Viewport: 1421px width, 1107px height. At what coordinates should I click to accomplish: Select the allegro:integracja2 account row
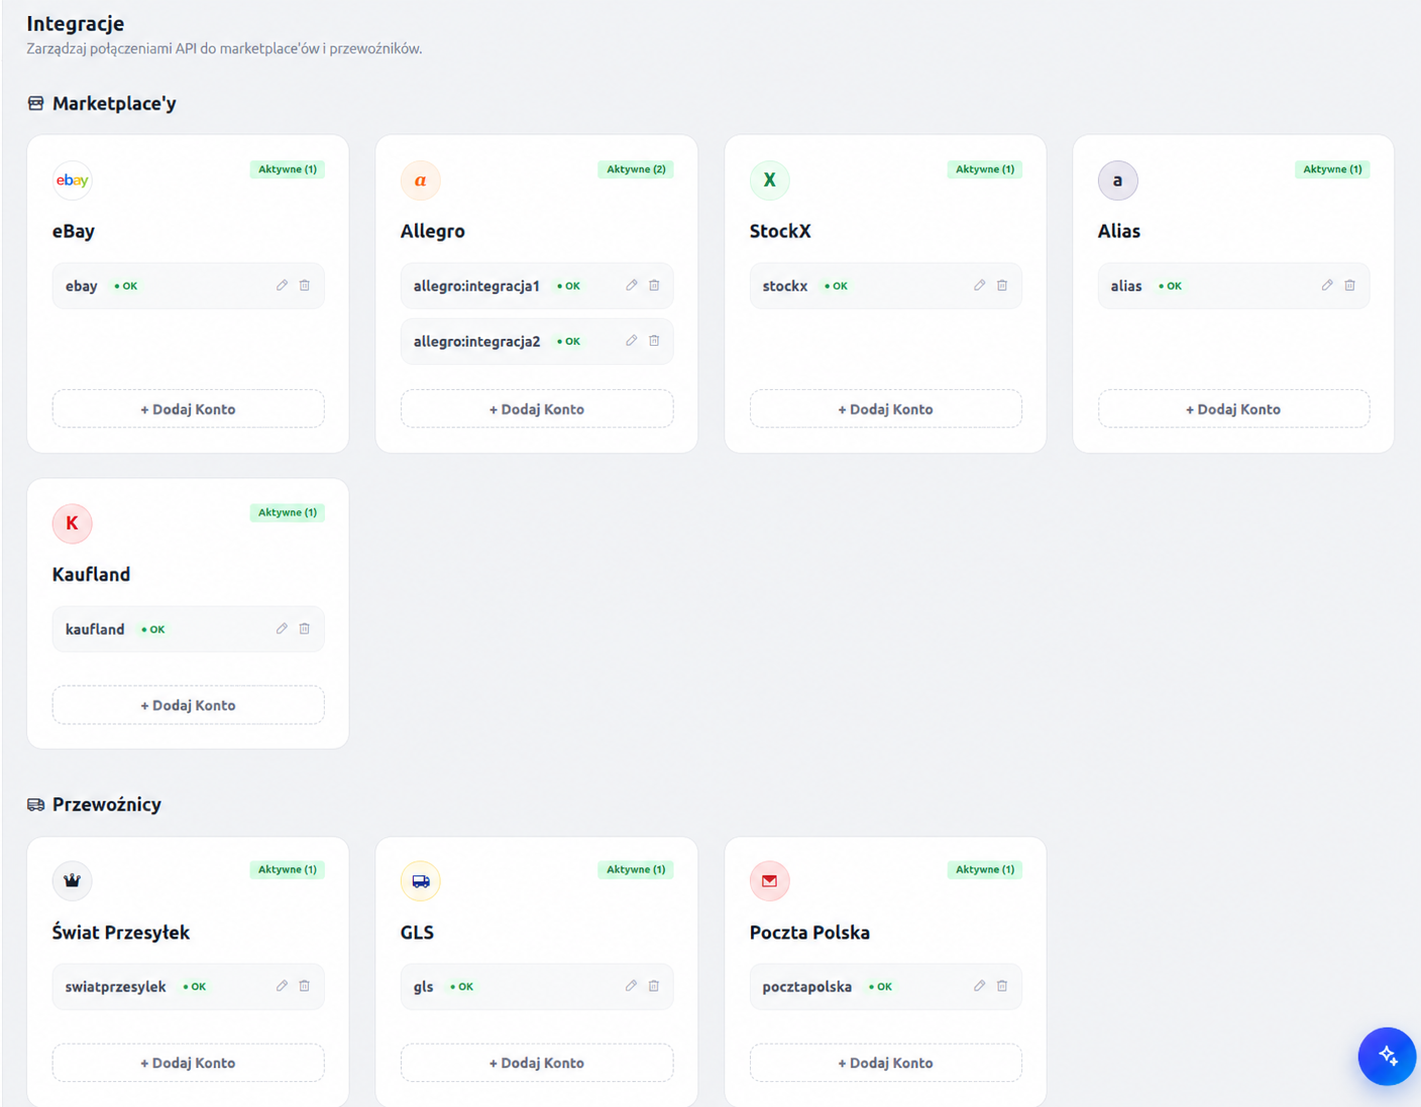click(x=537, y=341)
